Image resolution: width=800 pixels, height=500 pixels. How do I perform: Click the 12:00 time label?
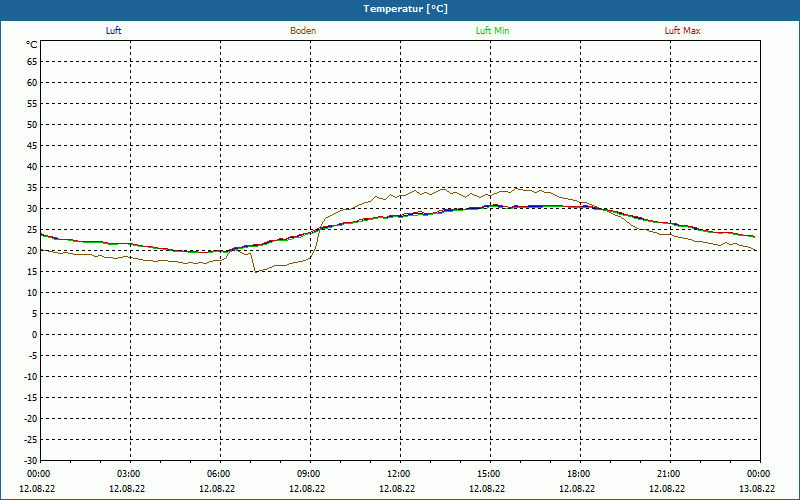tap(399, 474)
